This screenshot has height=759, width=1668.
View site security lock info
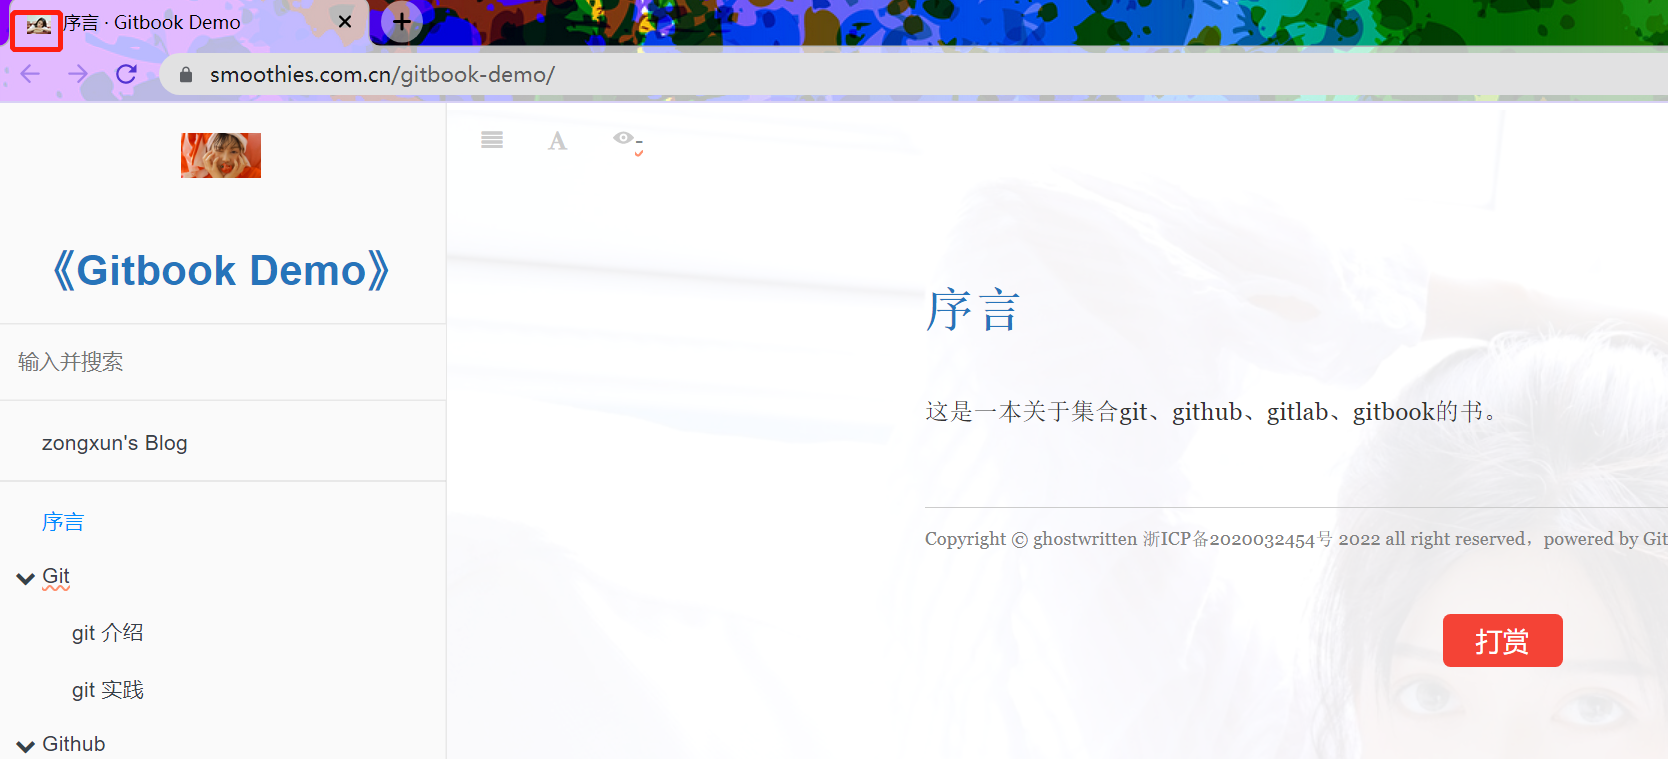tap(186, 75)
